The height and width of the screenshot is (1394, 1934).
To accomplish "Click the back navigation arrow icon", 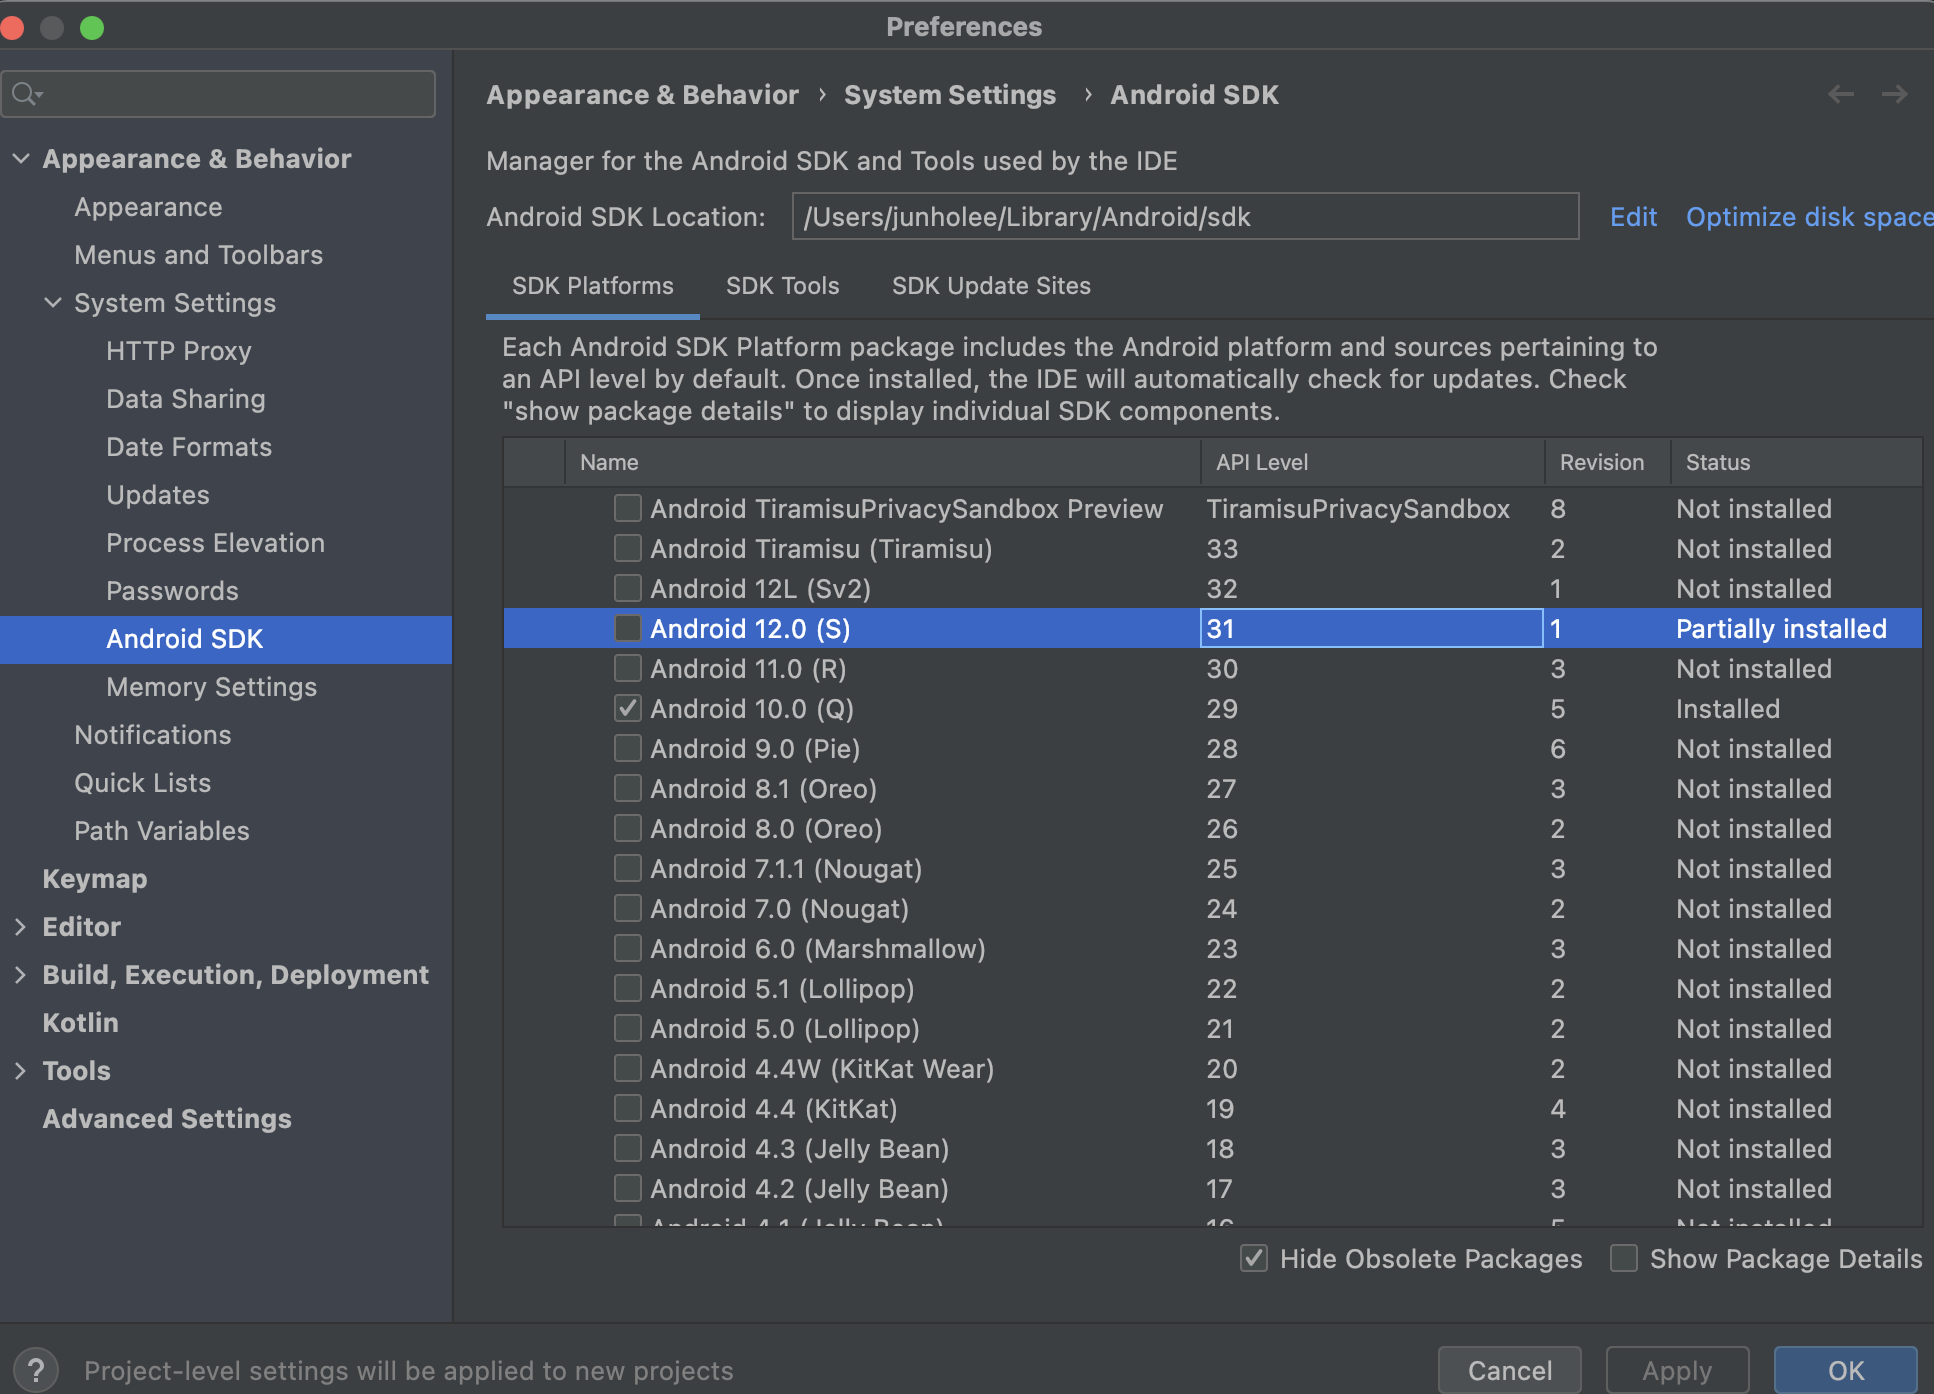I will pos(1840,94).
